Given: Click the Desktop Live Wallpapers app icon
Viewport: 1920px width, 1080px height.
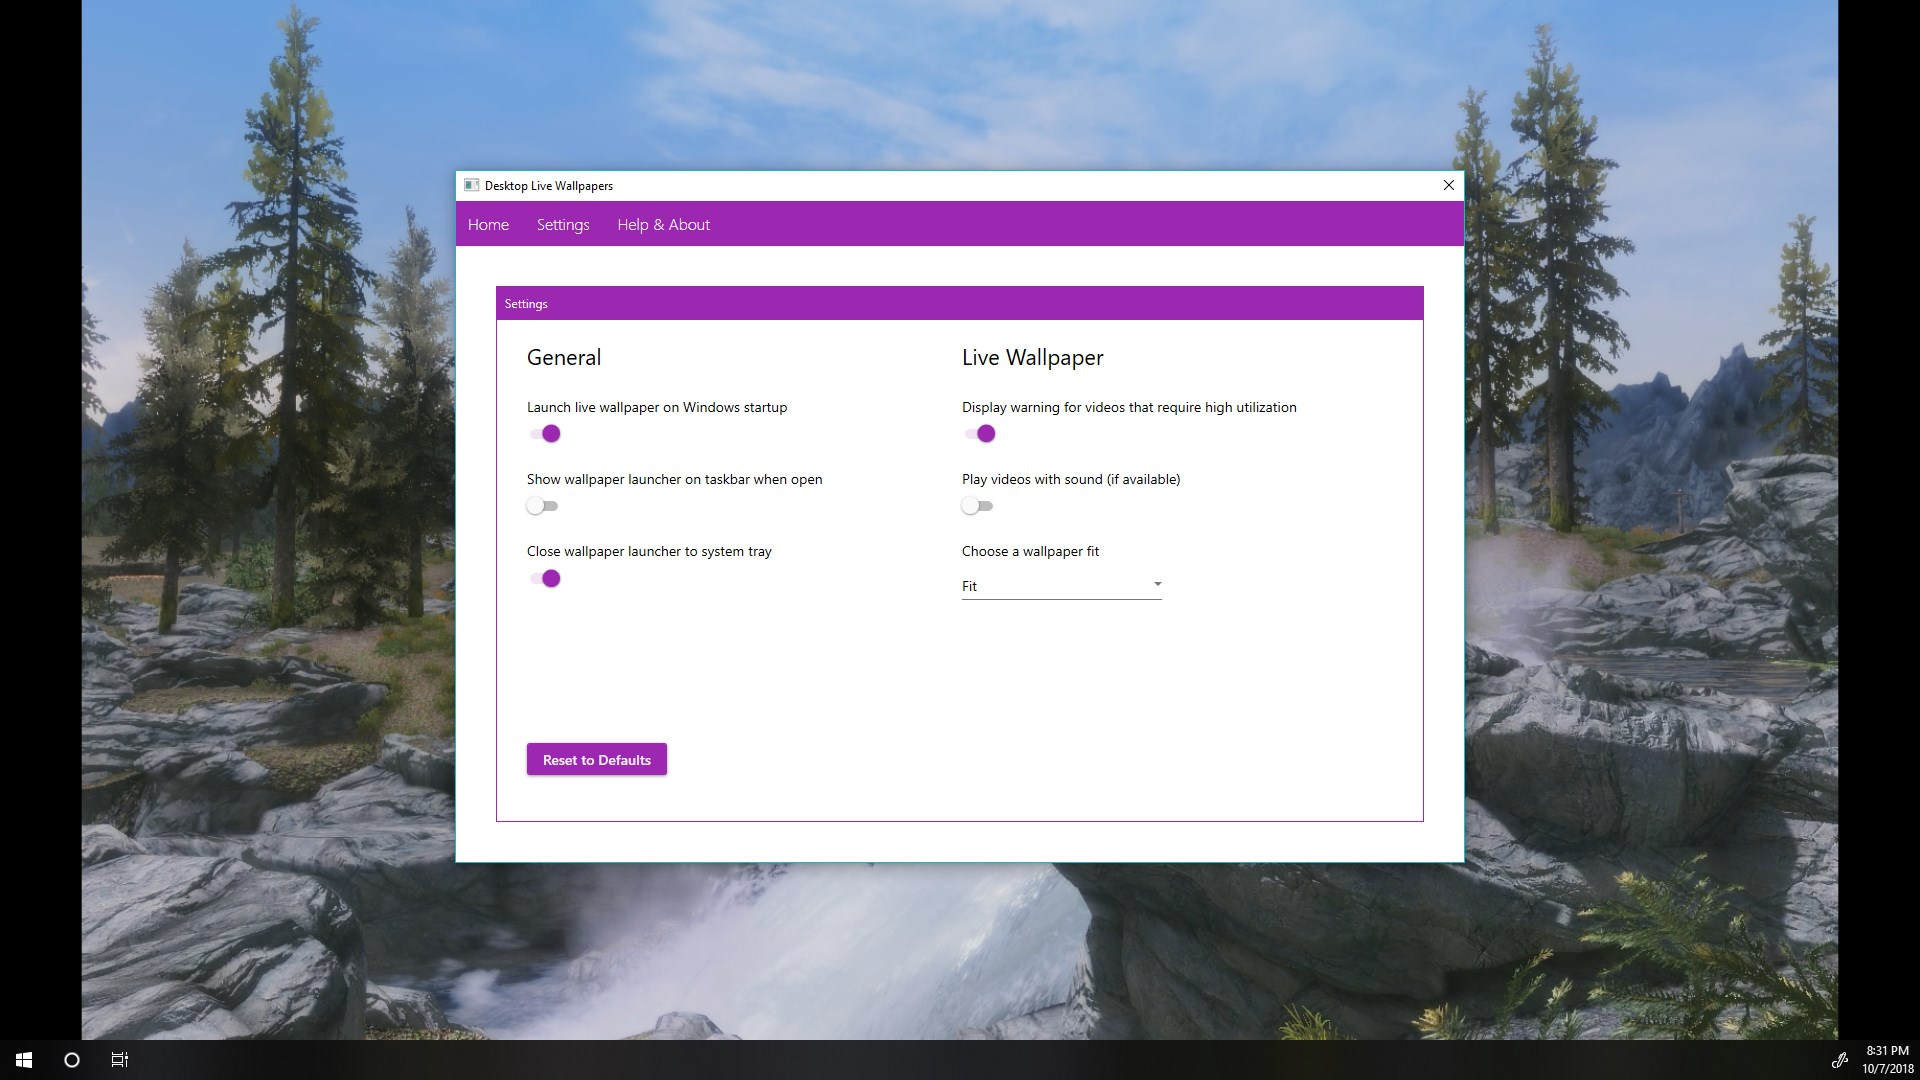Looking at the screenshot, I should [x=471, y=185].
